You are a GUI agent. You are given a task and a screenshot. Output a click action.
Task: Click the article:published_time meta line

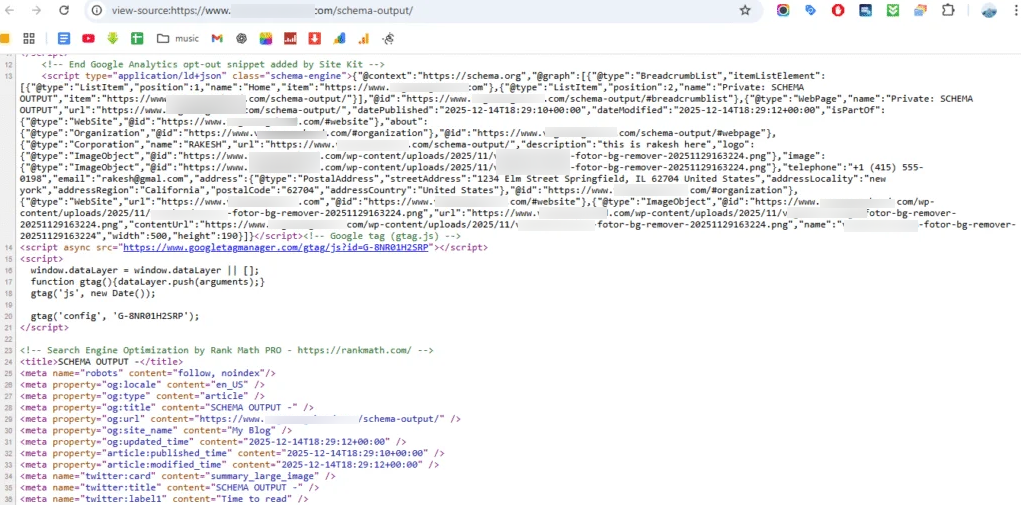click(232, 453)
